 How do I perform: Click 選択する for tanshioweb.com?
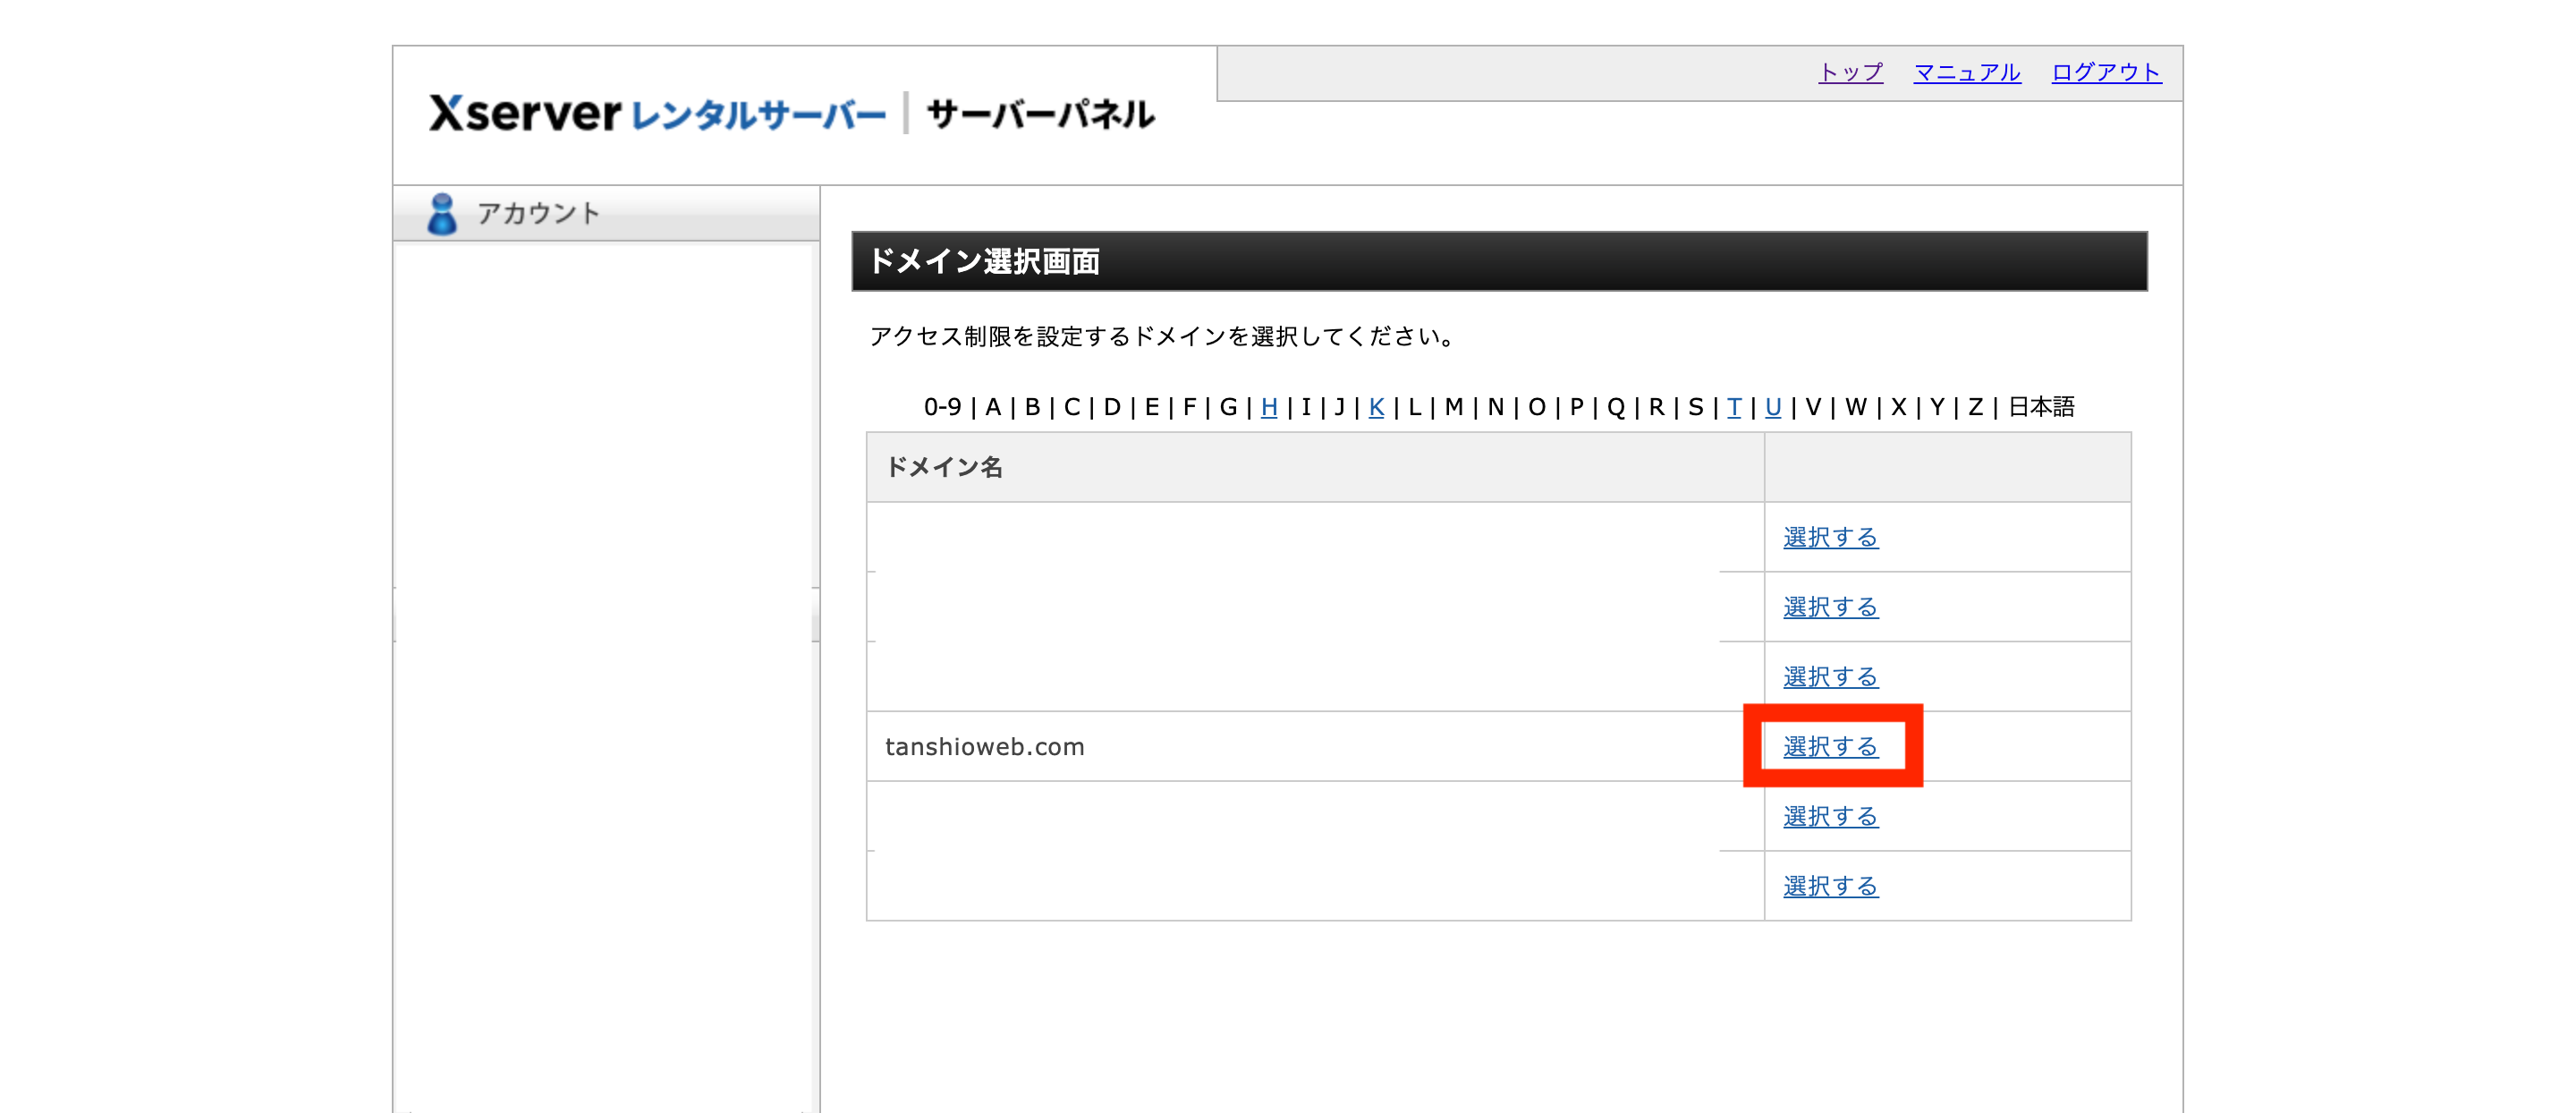[1830, 747]
